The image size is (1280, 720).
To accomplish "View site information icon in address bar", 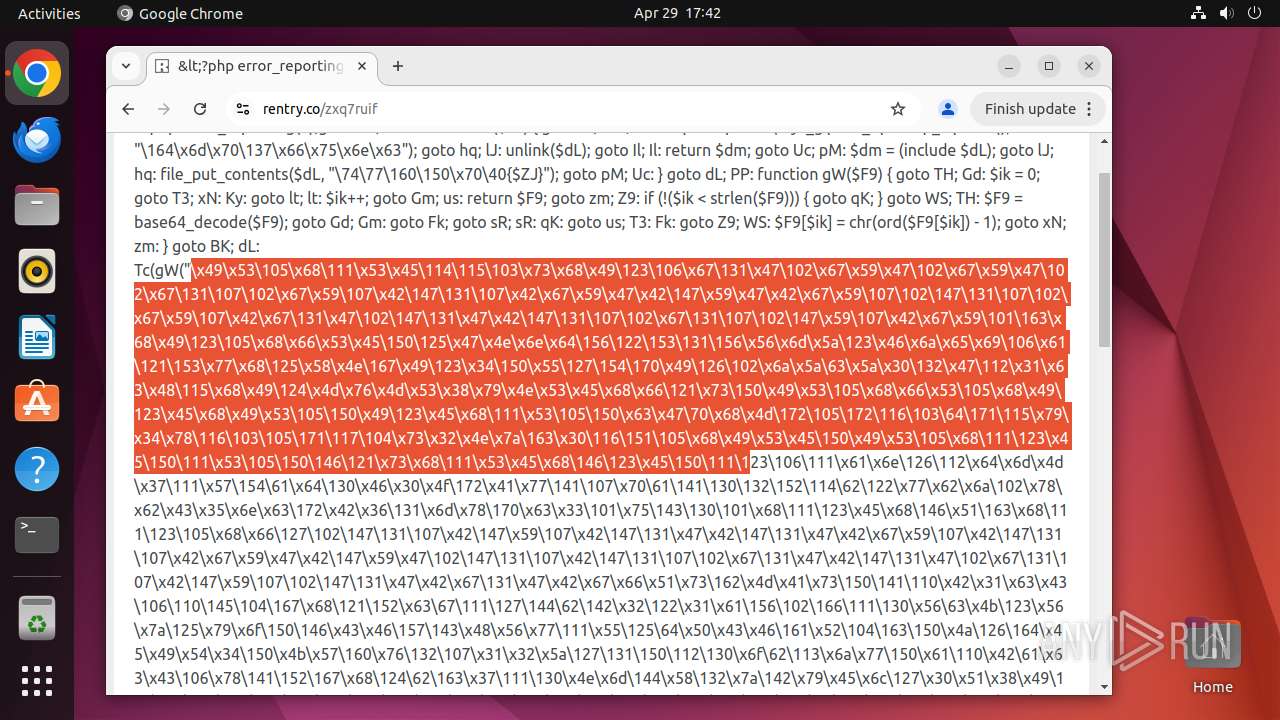I will [243, 109].
